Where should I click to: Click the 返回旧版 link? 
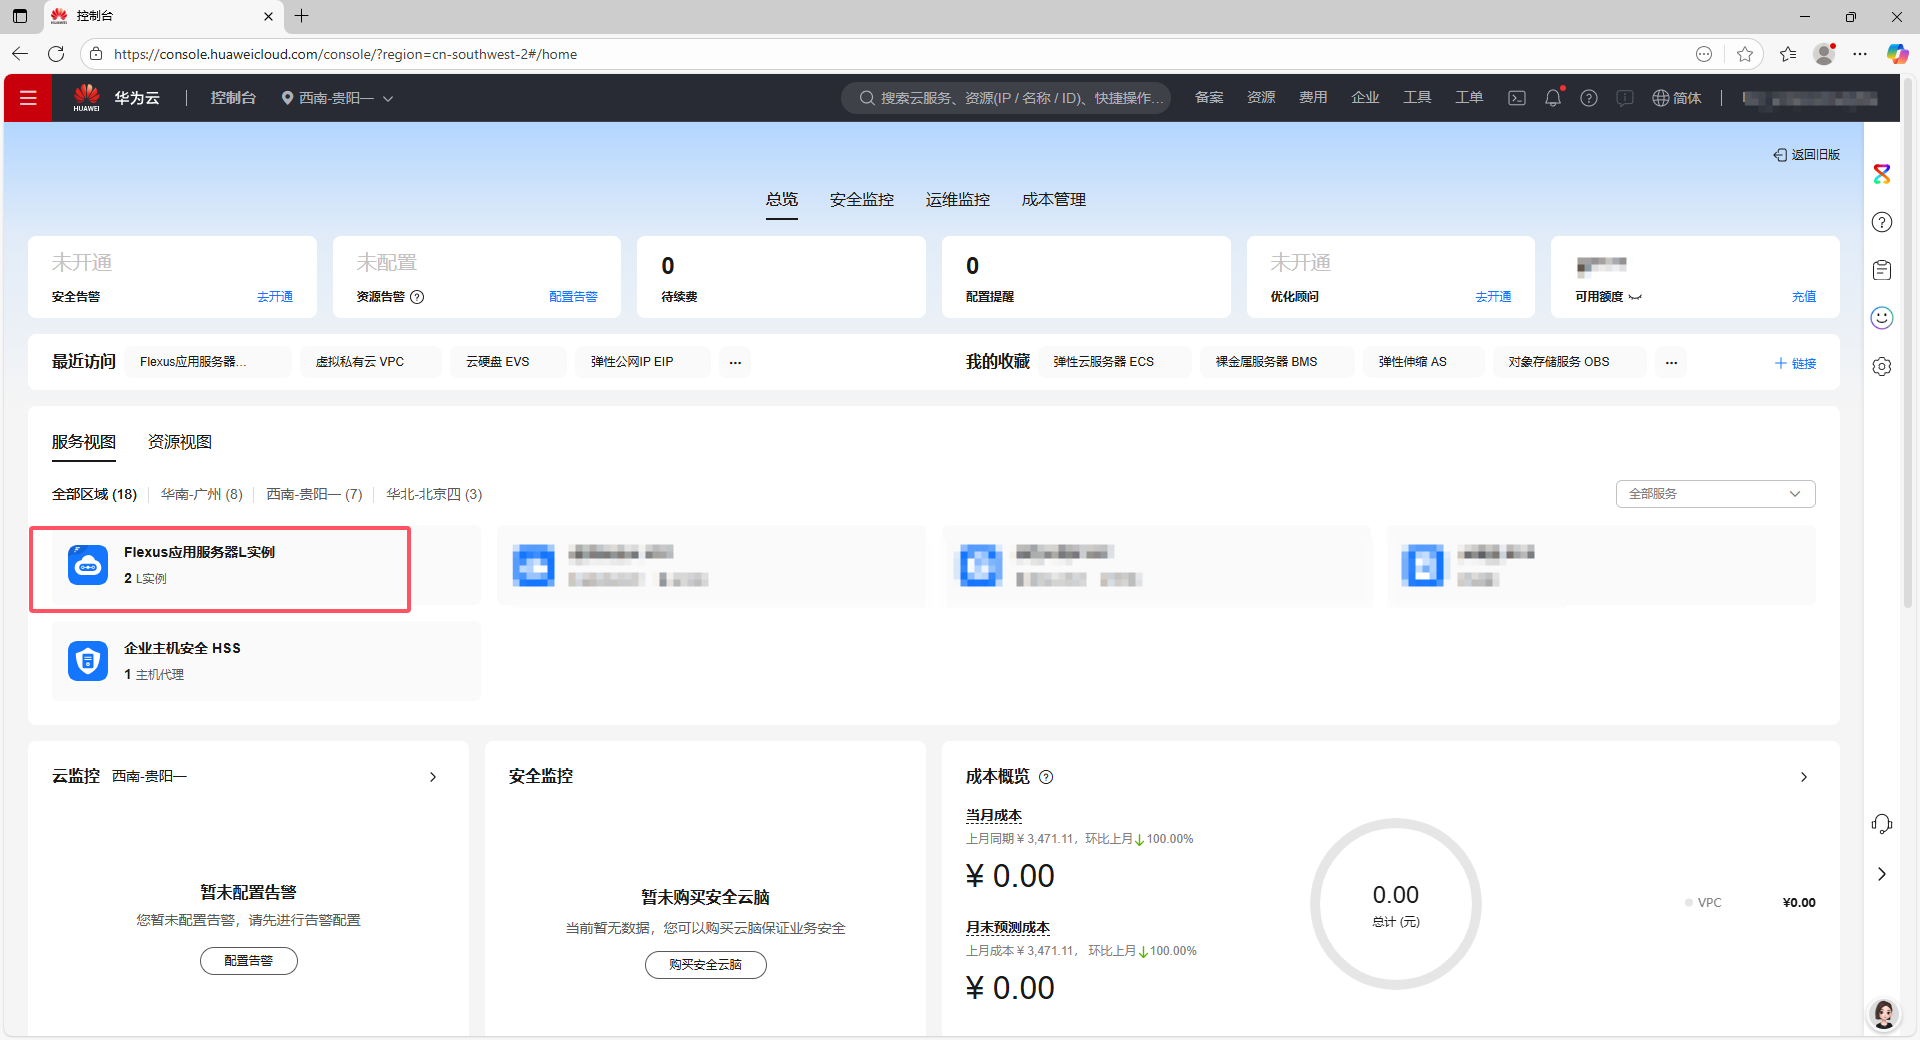[x=1806, y=155]
